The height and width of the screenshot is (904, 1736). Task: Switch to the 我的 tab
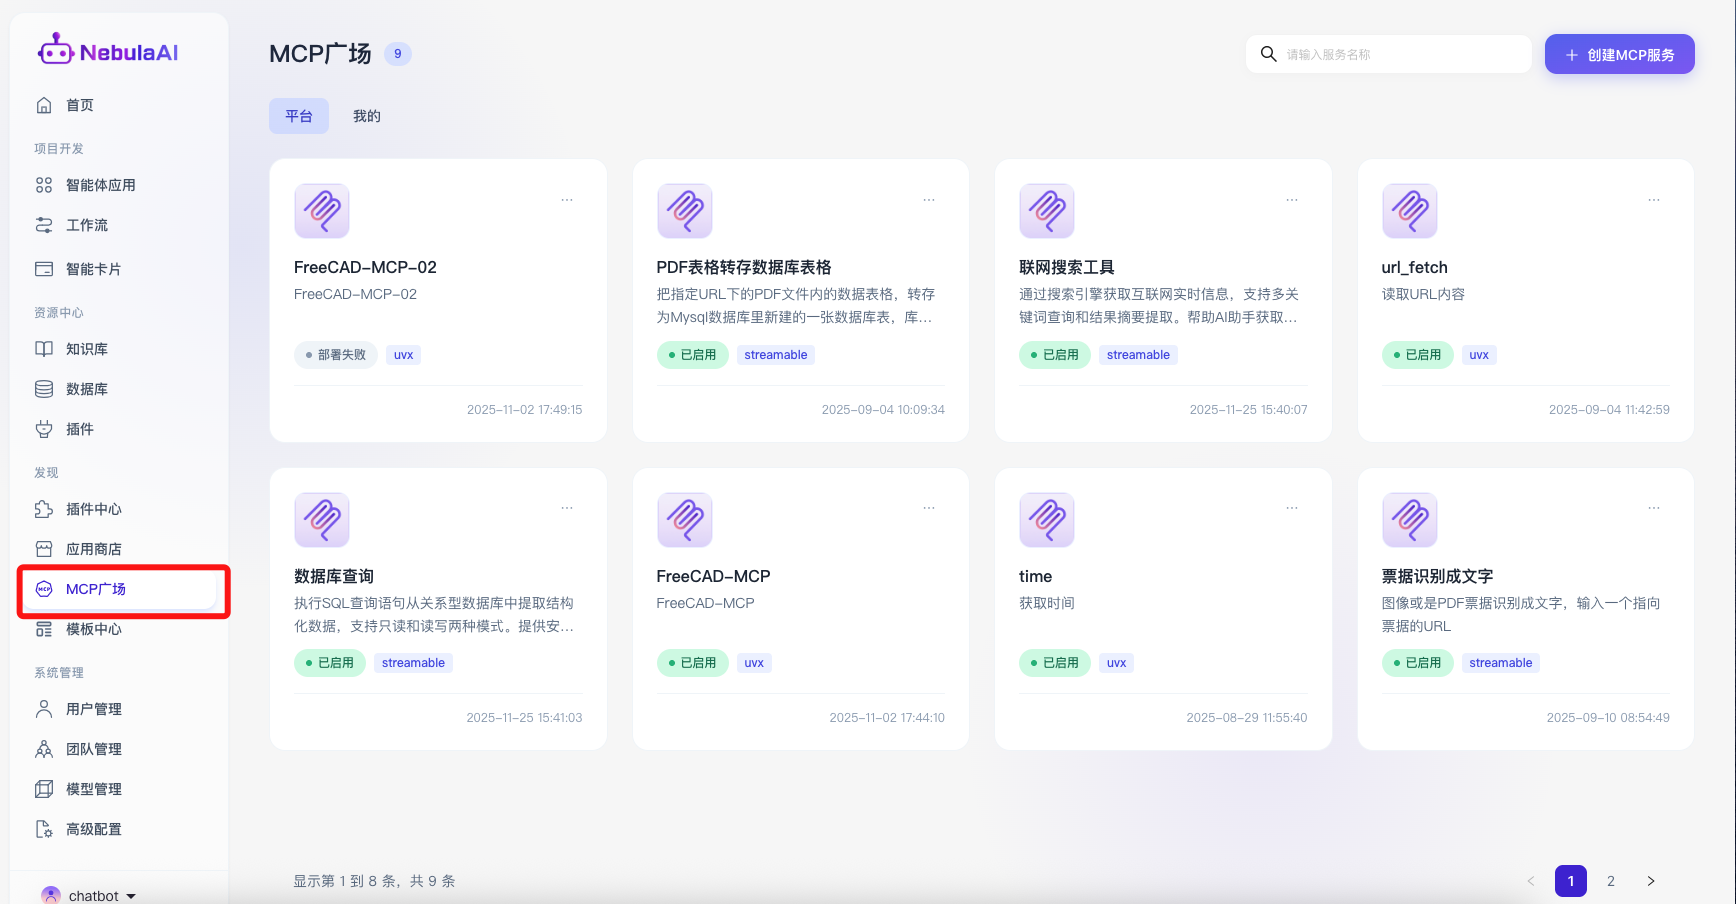tap(367, 116)
